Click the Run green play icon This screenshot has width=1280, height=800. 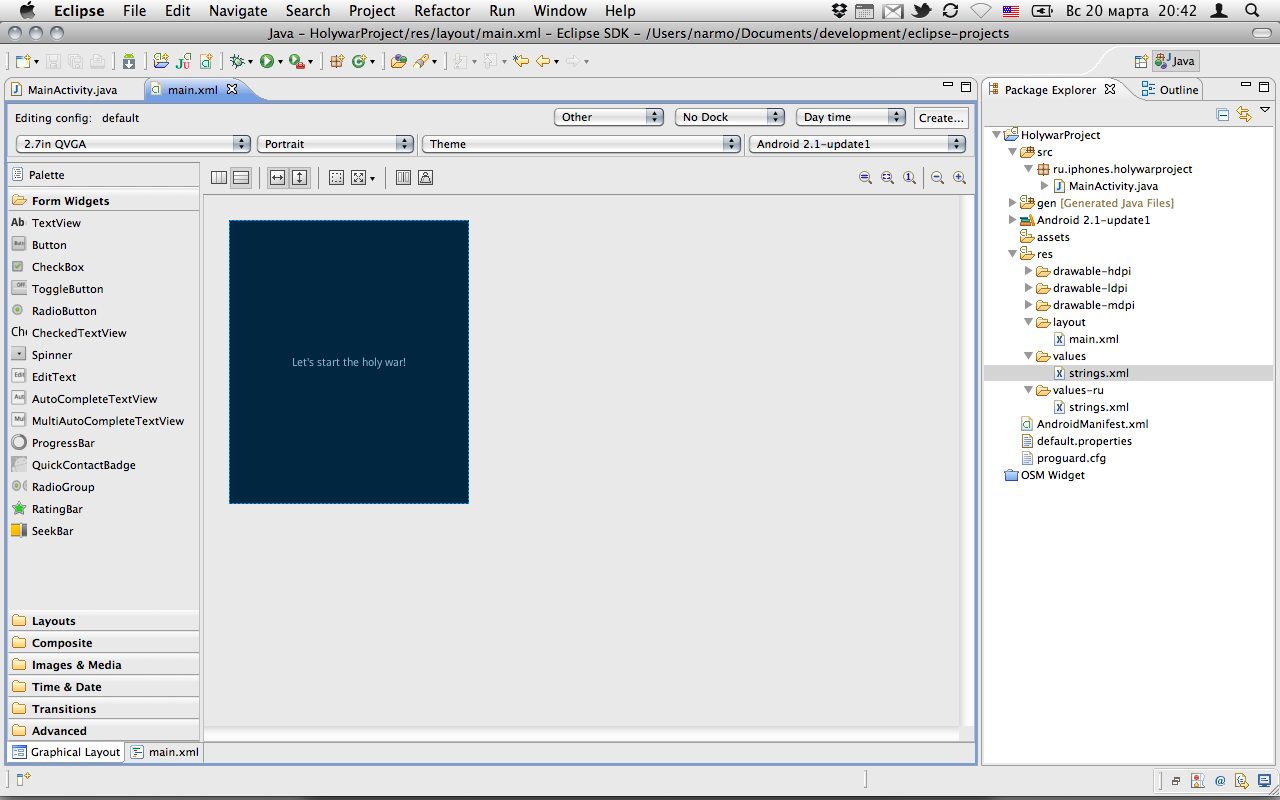267,62
